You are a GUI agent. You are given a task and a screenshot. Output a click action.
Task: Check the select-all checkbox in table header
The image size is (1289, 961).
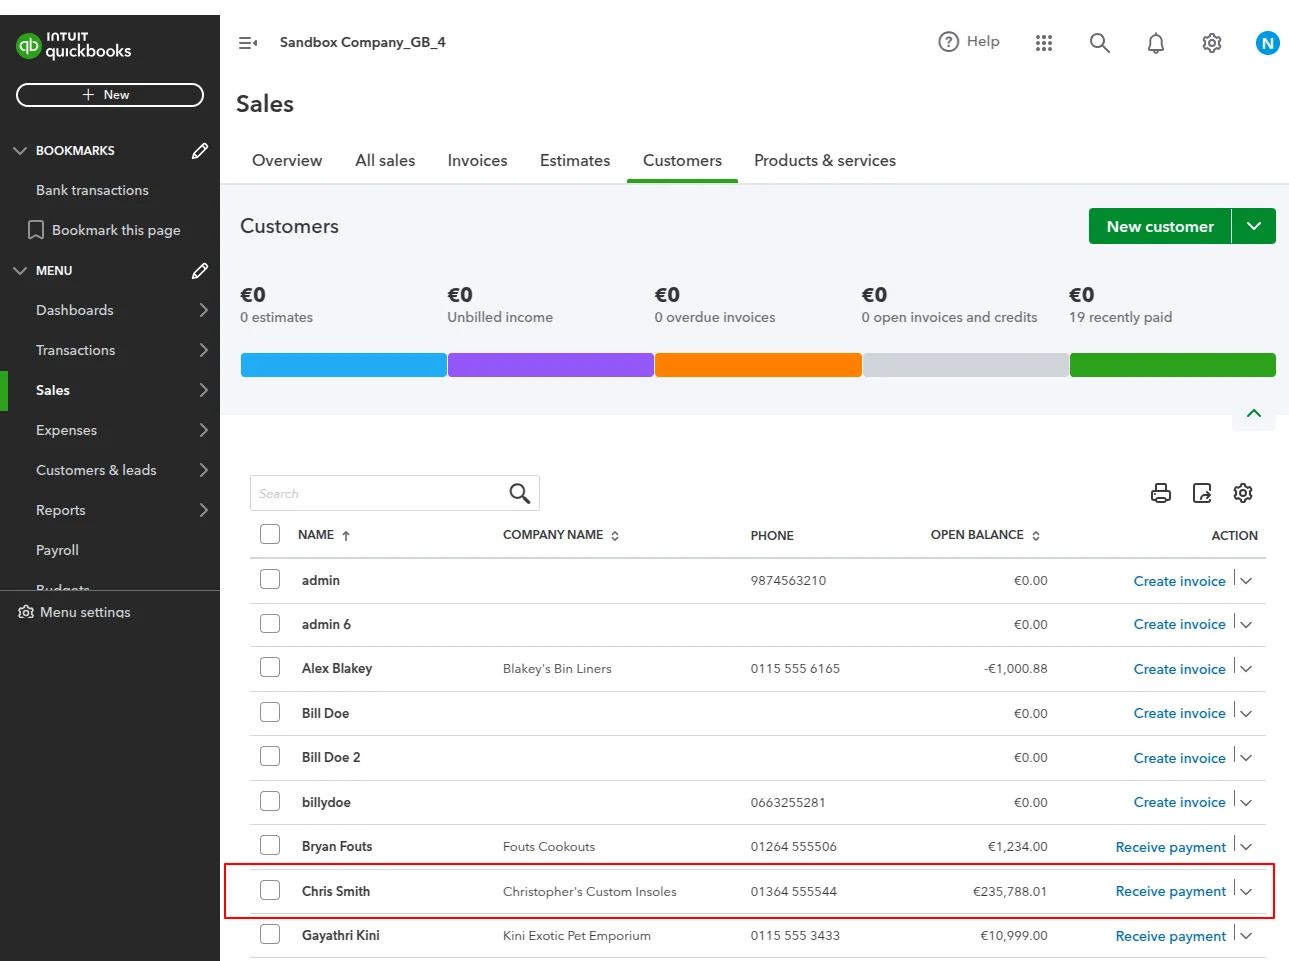coord(270,534)
